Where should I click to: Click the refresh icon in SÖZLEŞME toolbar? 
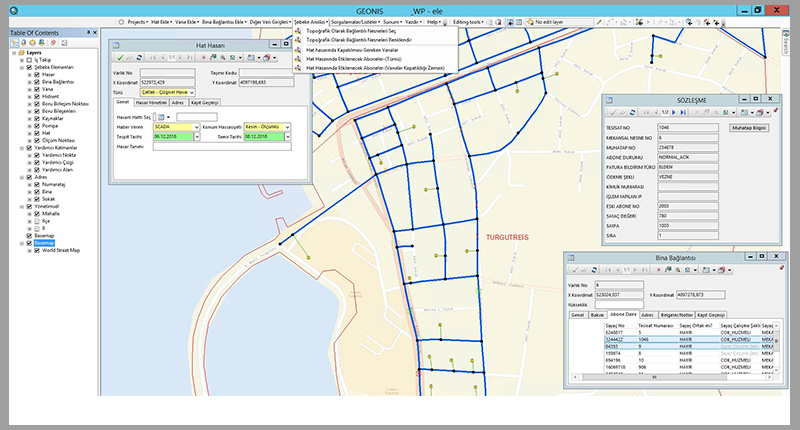pyautogui.click(x=633, y=112)
